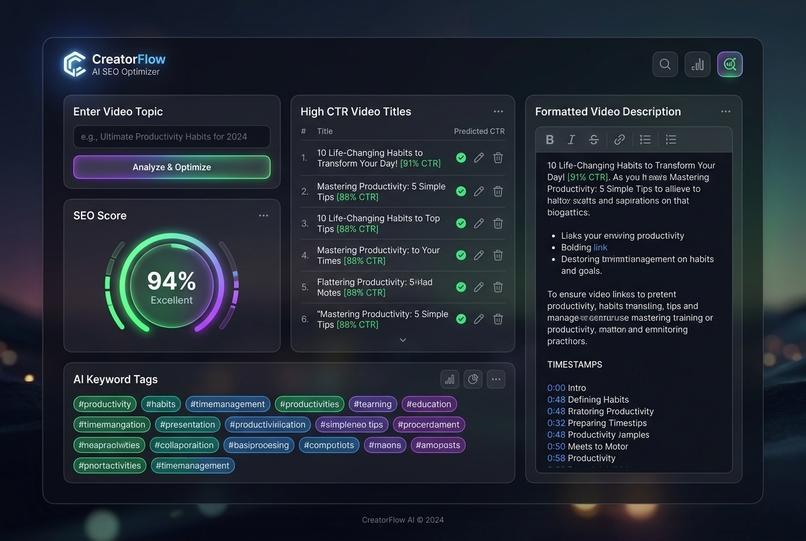
Task: Open the High CTR Video Titles options menu
Action: pos(498,112)
